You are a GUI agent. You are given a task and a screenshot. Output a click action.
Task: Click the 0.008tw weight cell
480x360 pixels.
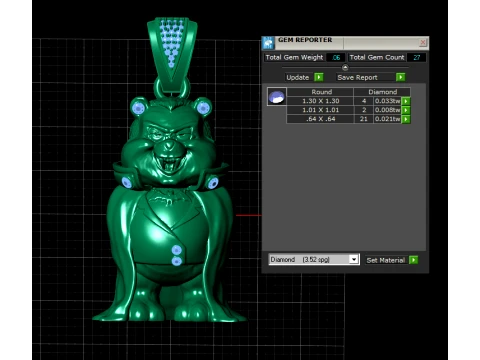[x=387, y=110]
